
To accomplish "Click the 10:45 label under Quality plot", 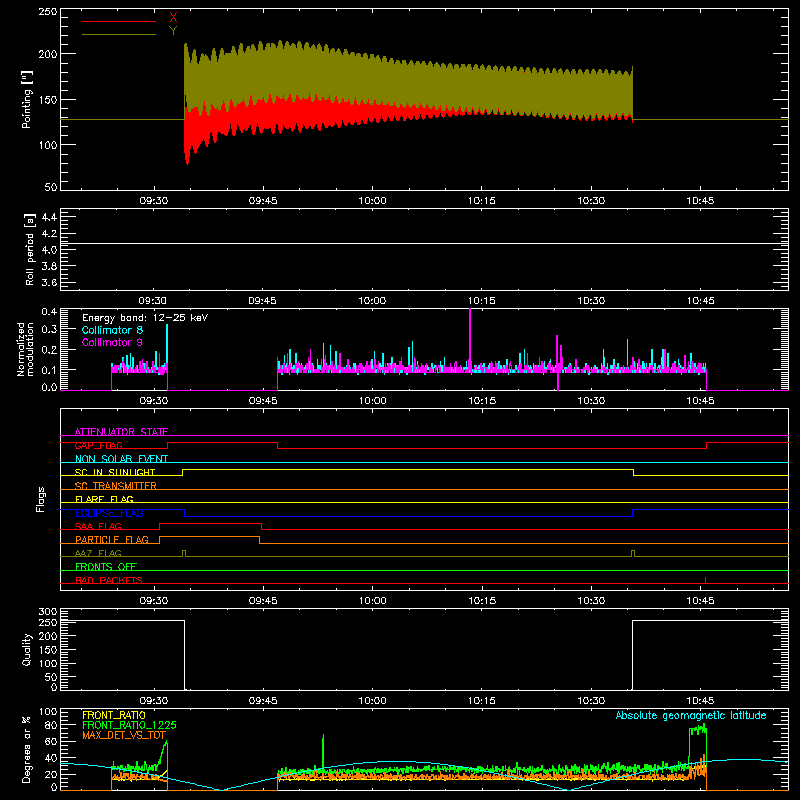I will (x=700, y=701).
